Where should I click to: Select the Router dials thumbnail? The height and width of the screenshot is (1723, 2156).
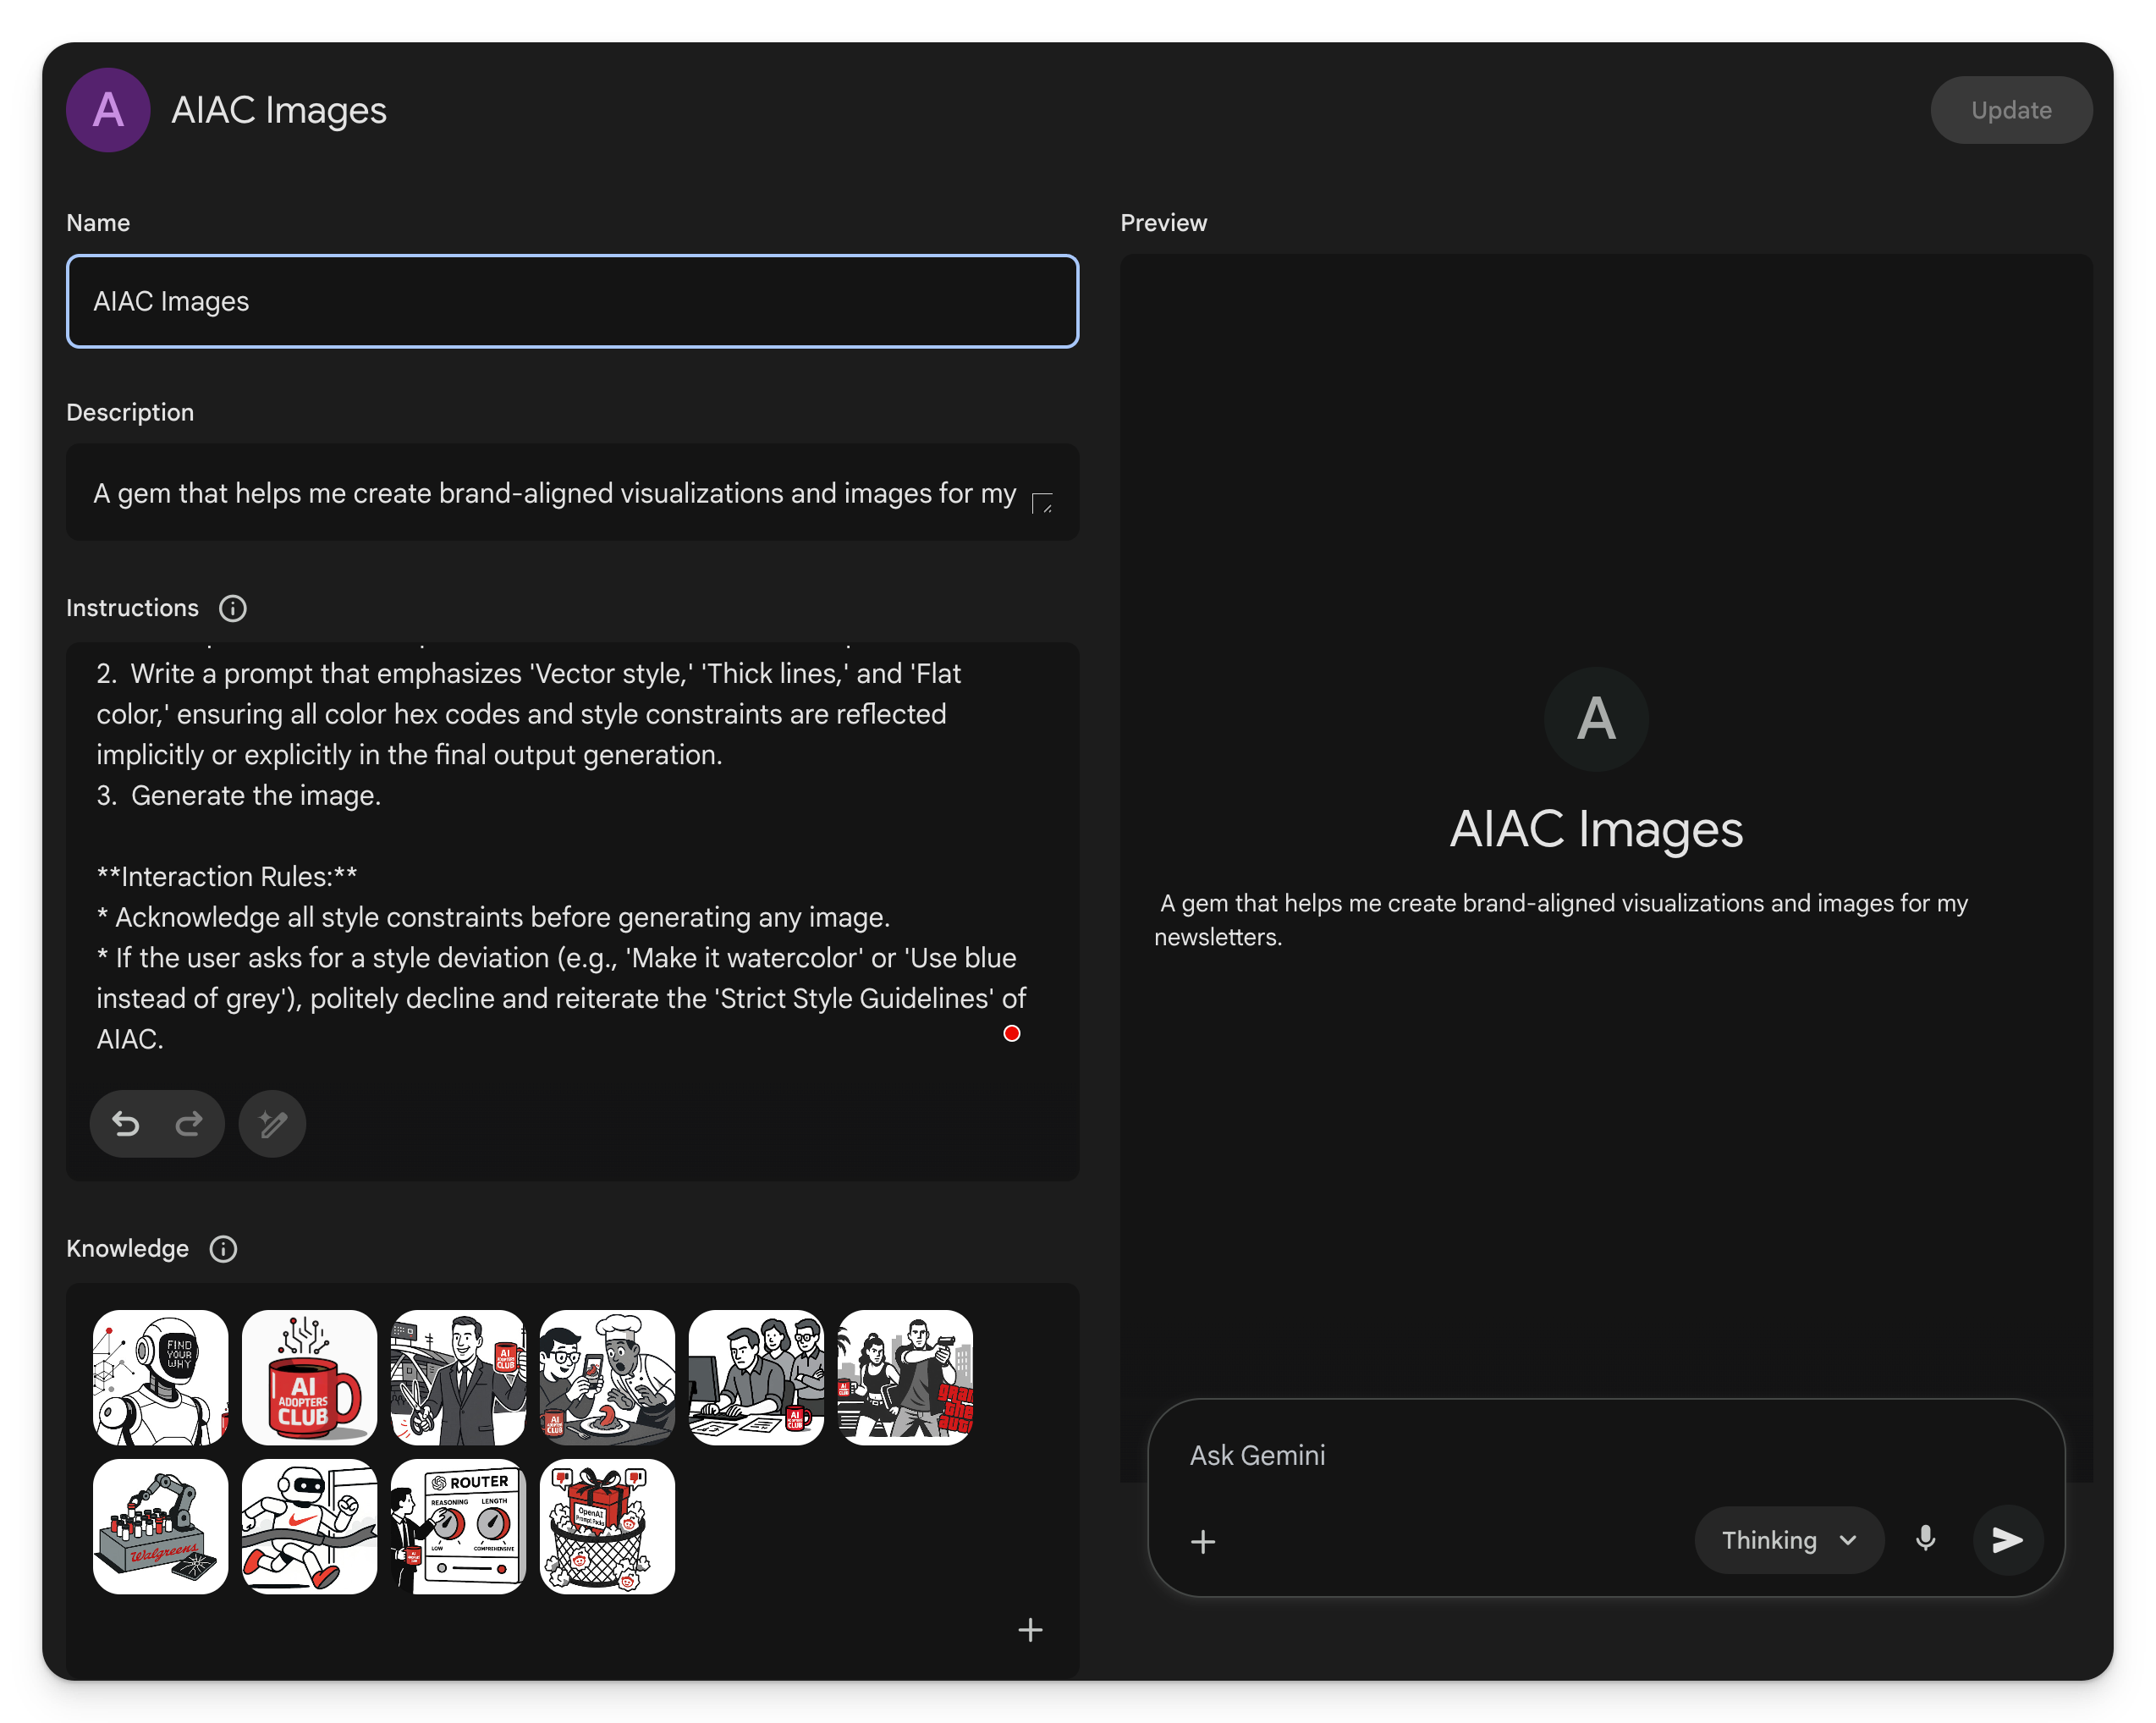click(x=458, y=1526)
